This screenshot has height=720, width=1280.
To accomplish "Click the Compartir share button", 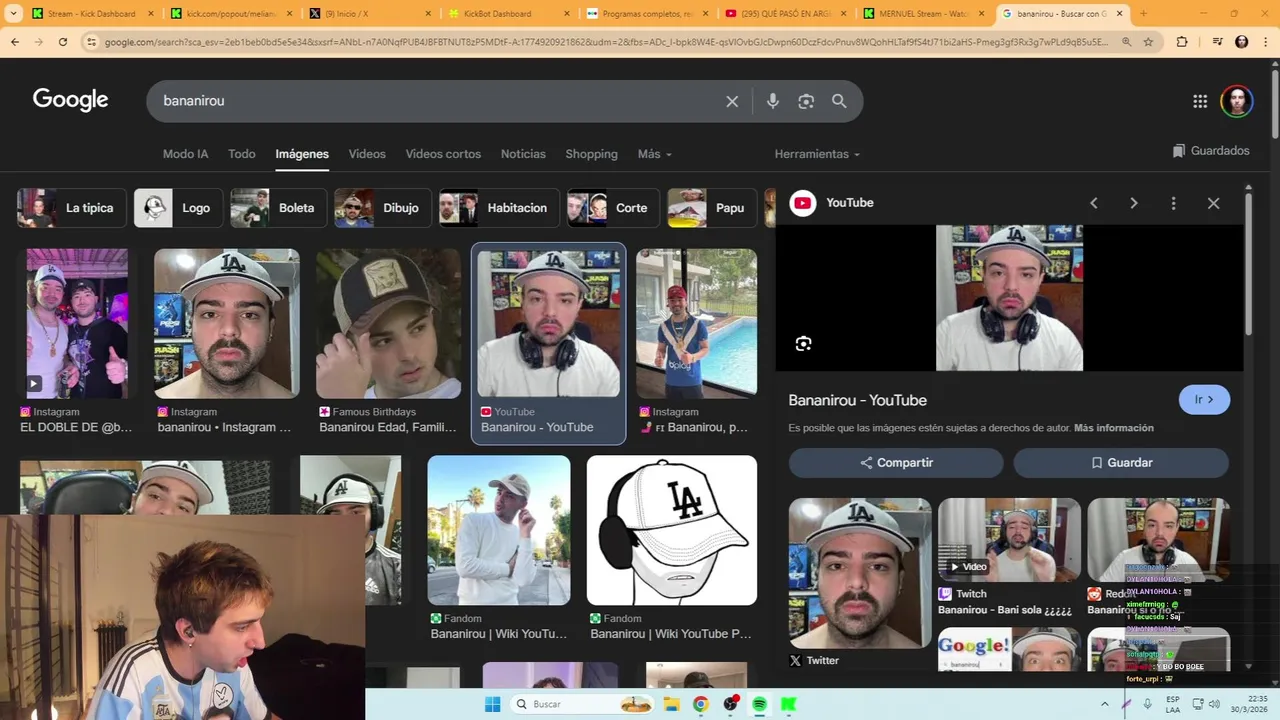I will [896, 463].
